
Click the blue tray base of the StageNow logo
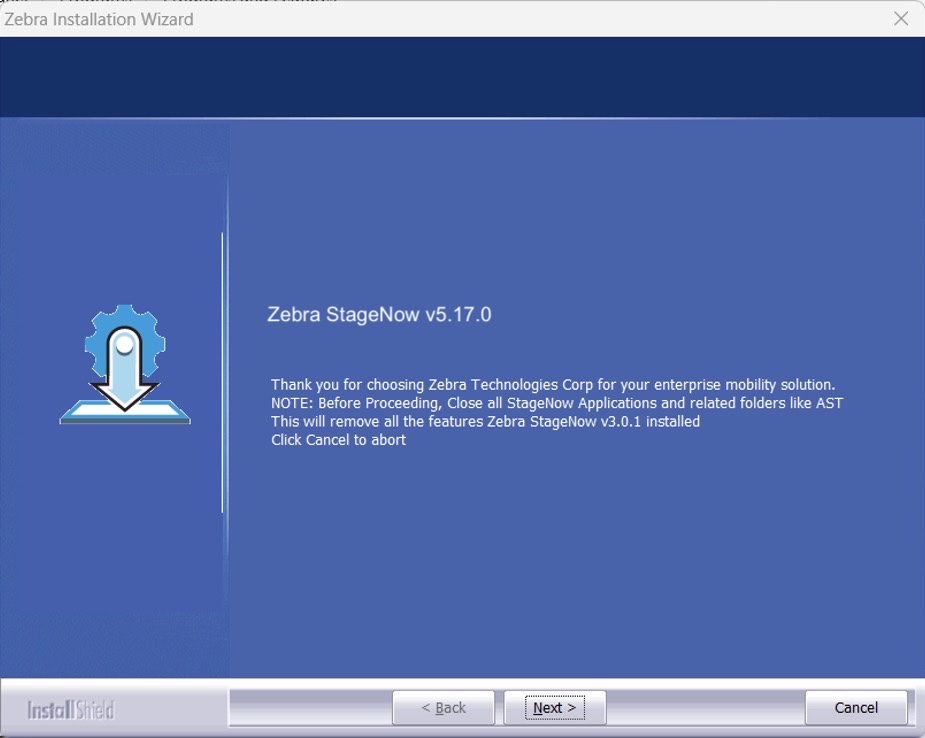[x=124, y=414]
